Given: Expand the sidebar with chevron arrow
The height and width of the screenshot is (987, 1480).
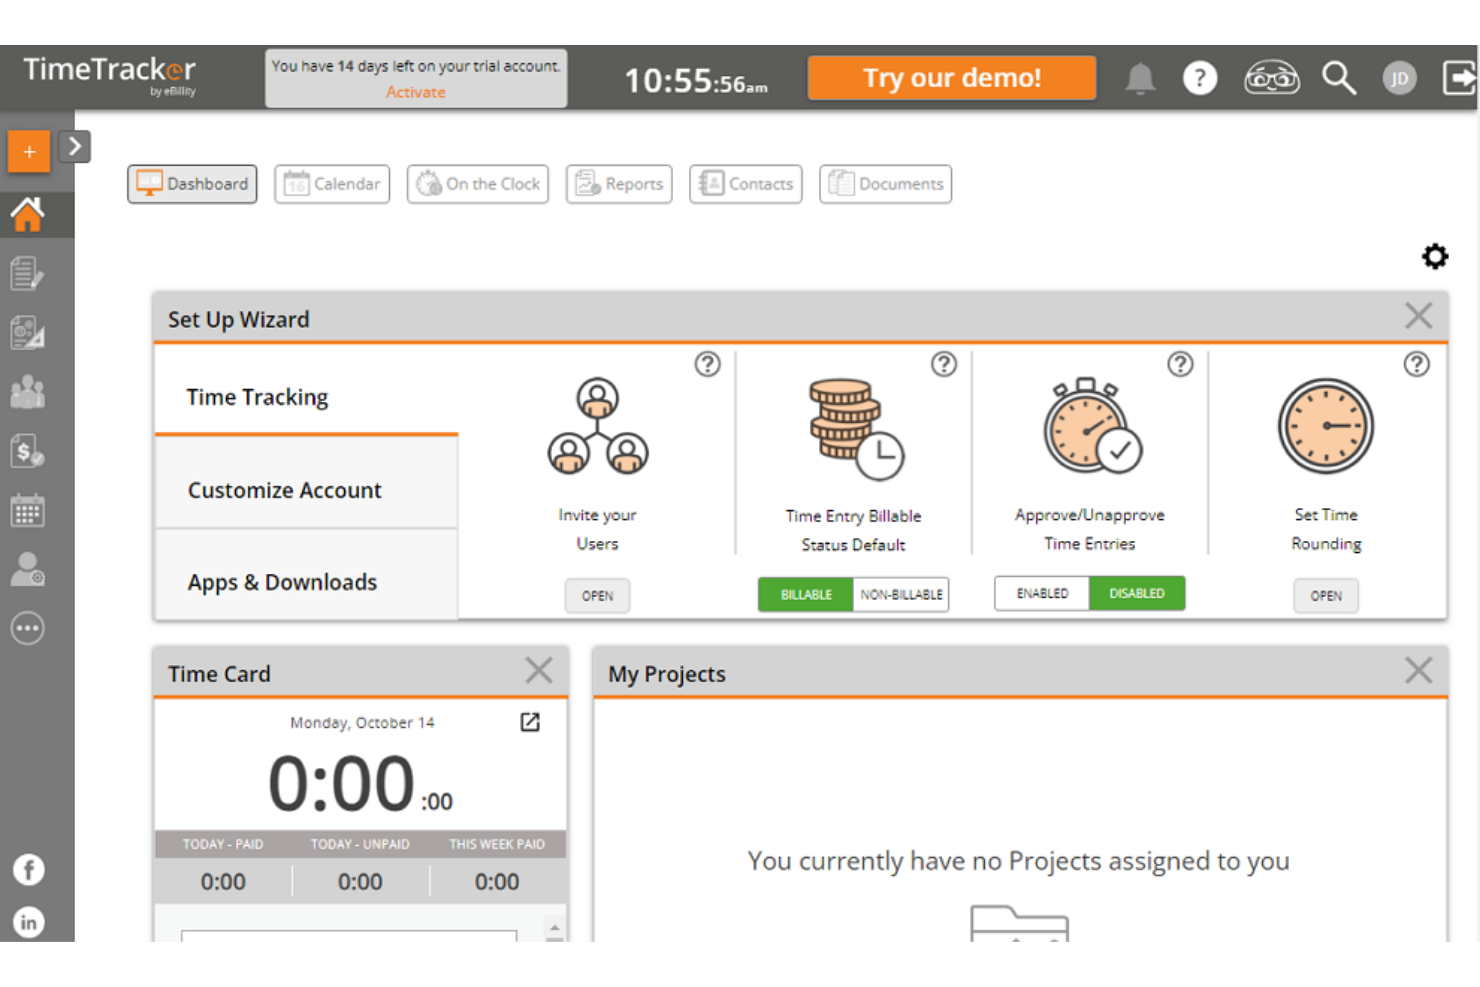Looking at the screenshot, I should coord(75,147).
